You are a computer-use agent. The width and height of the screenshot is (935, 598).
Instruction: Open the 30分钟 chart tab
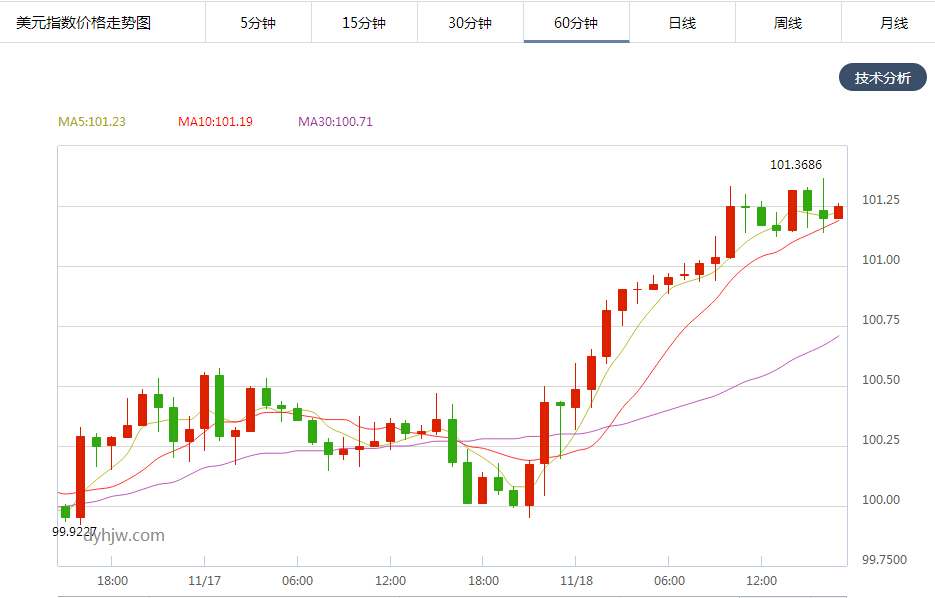point(470,23)
